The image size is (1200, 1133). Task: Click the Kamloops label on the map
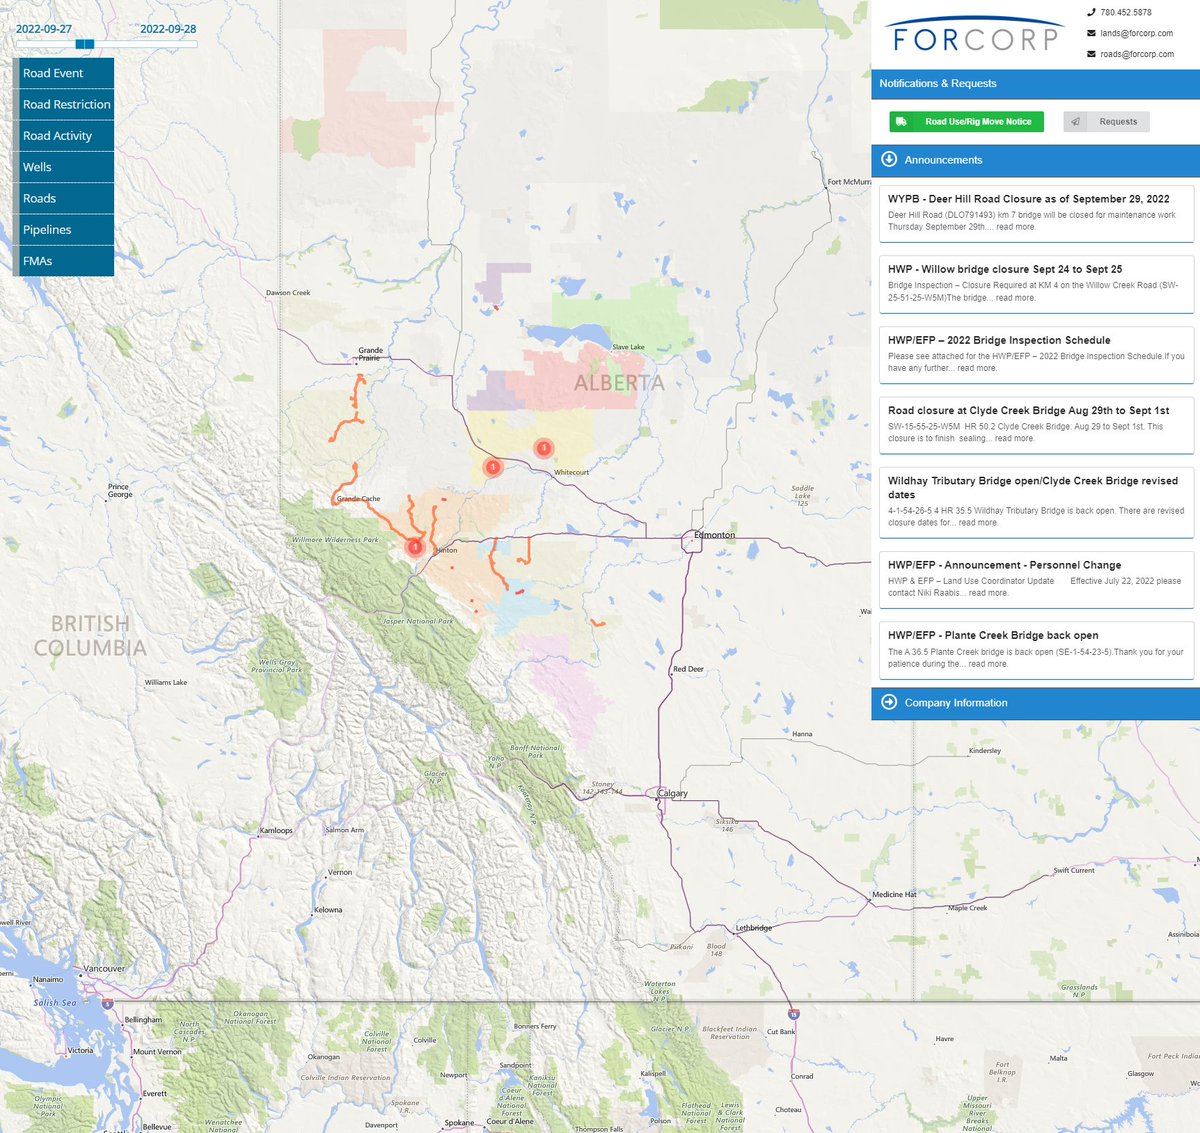click(x=276, y=831)
